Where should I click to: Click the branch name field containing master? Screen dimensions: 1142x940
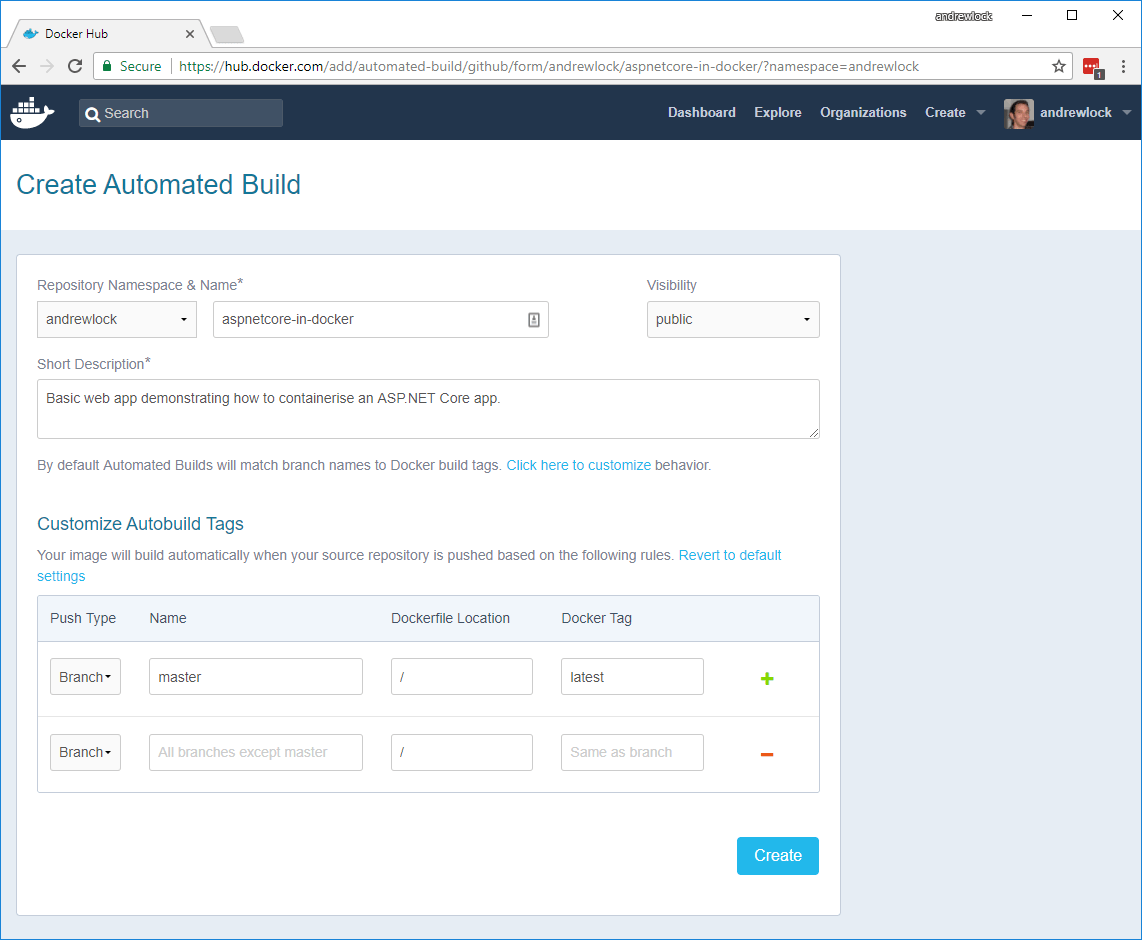tap(256, 677)
